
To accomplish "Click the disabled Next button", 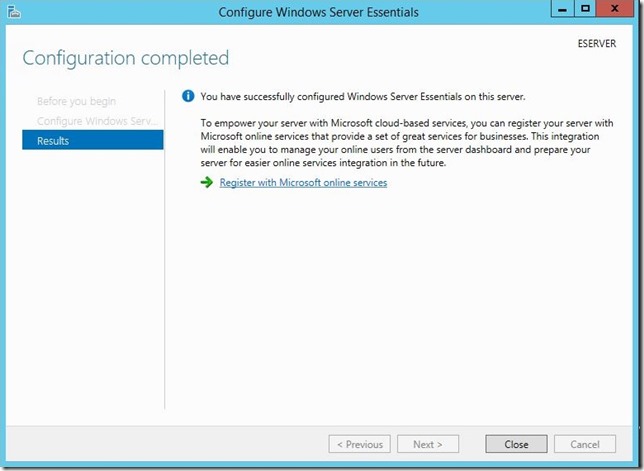I will [428, 444].
